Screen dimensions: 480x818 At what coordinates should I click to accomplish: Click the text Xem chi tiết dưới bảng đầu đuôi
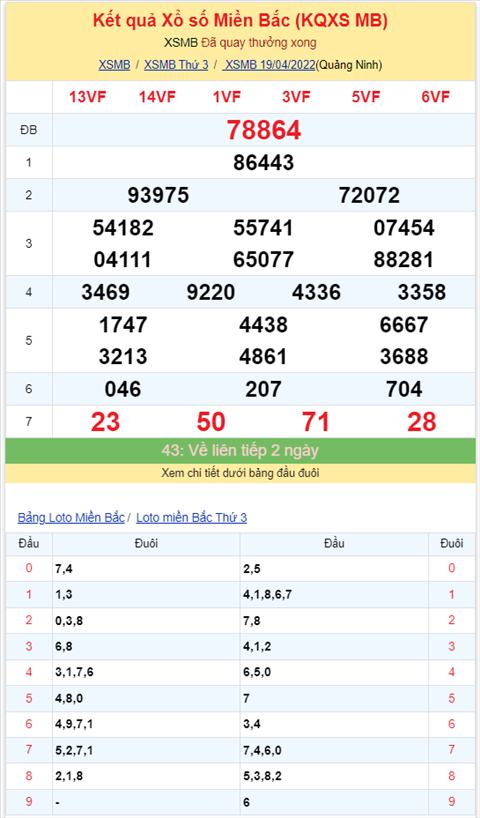tap(241, 474)
